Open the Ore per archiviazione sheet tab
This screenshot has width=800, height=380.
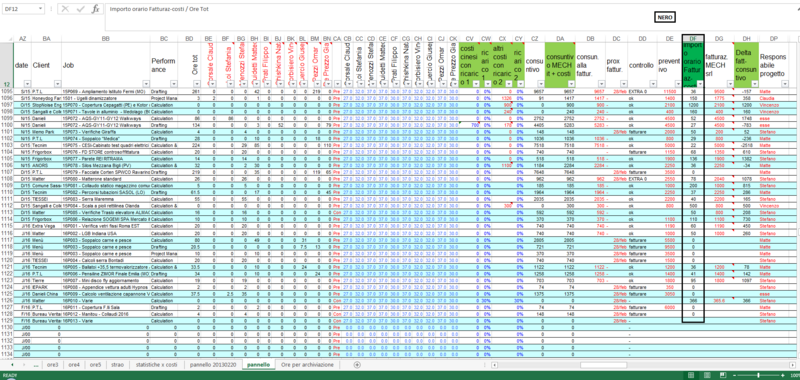click(x=310, y=365)
